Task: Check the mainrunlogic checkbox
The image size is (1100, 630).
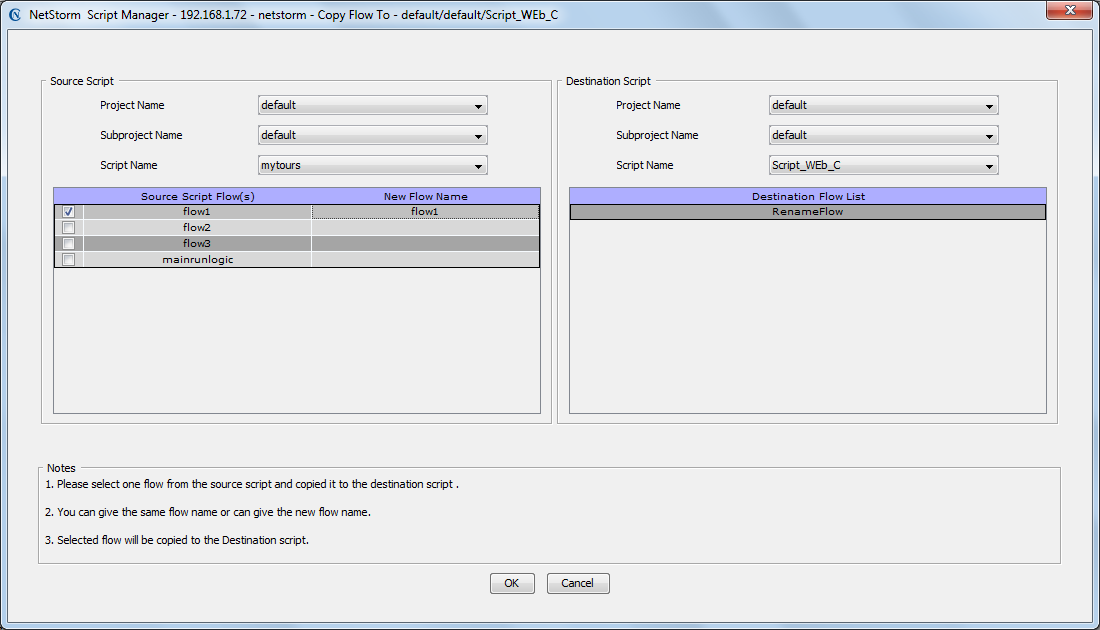Action: coord(69,260)
